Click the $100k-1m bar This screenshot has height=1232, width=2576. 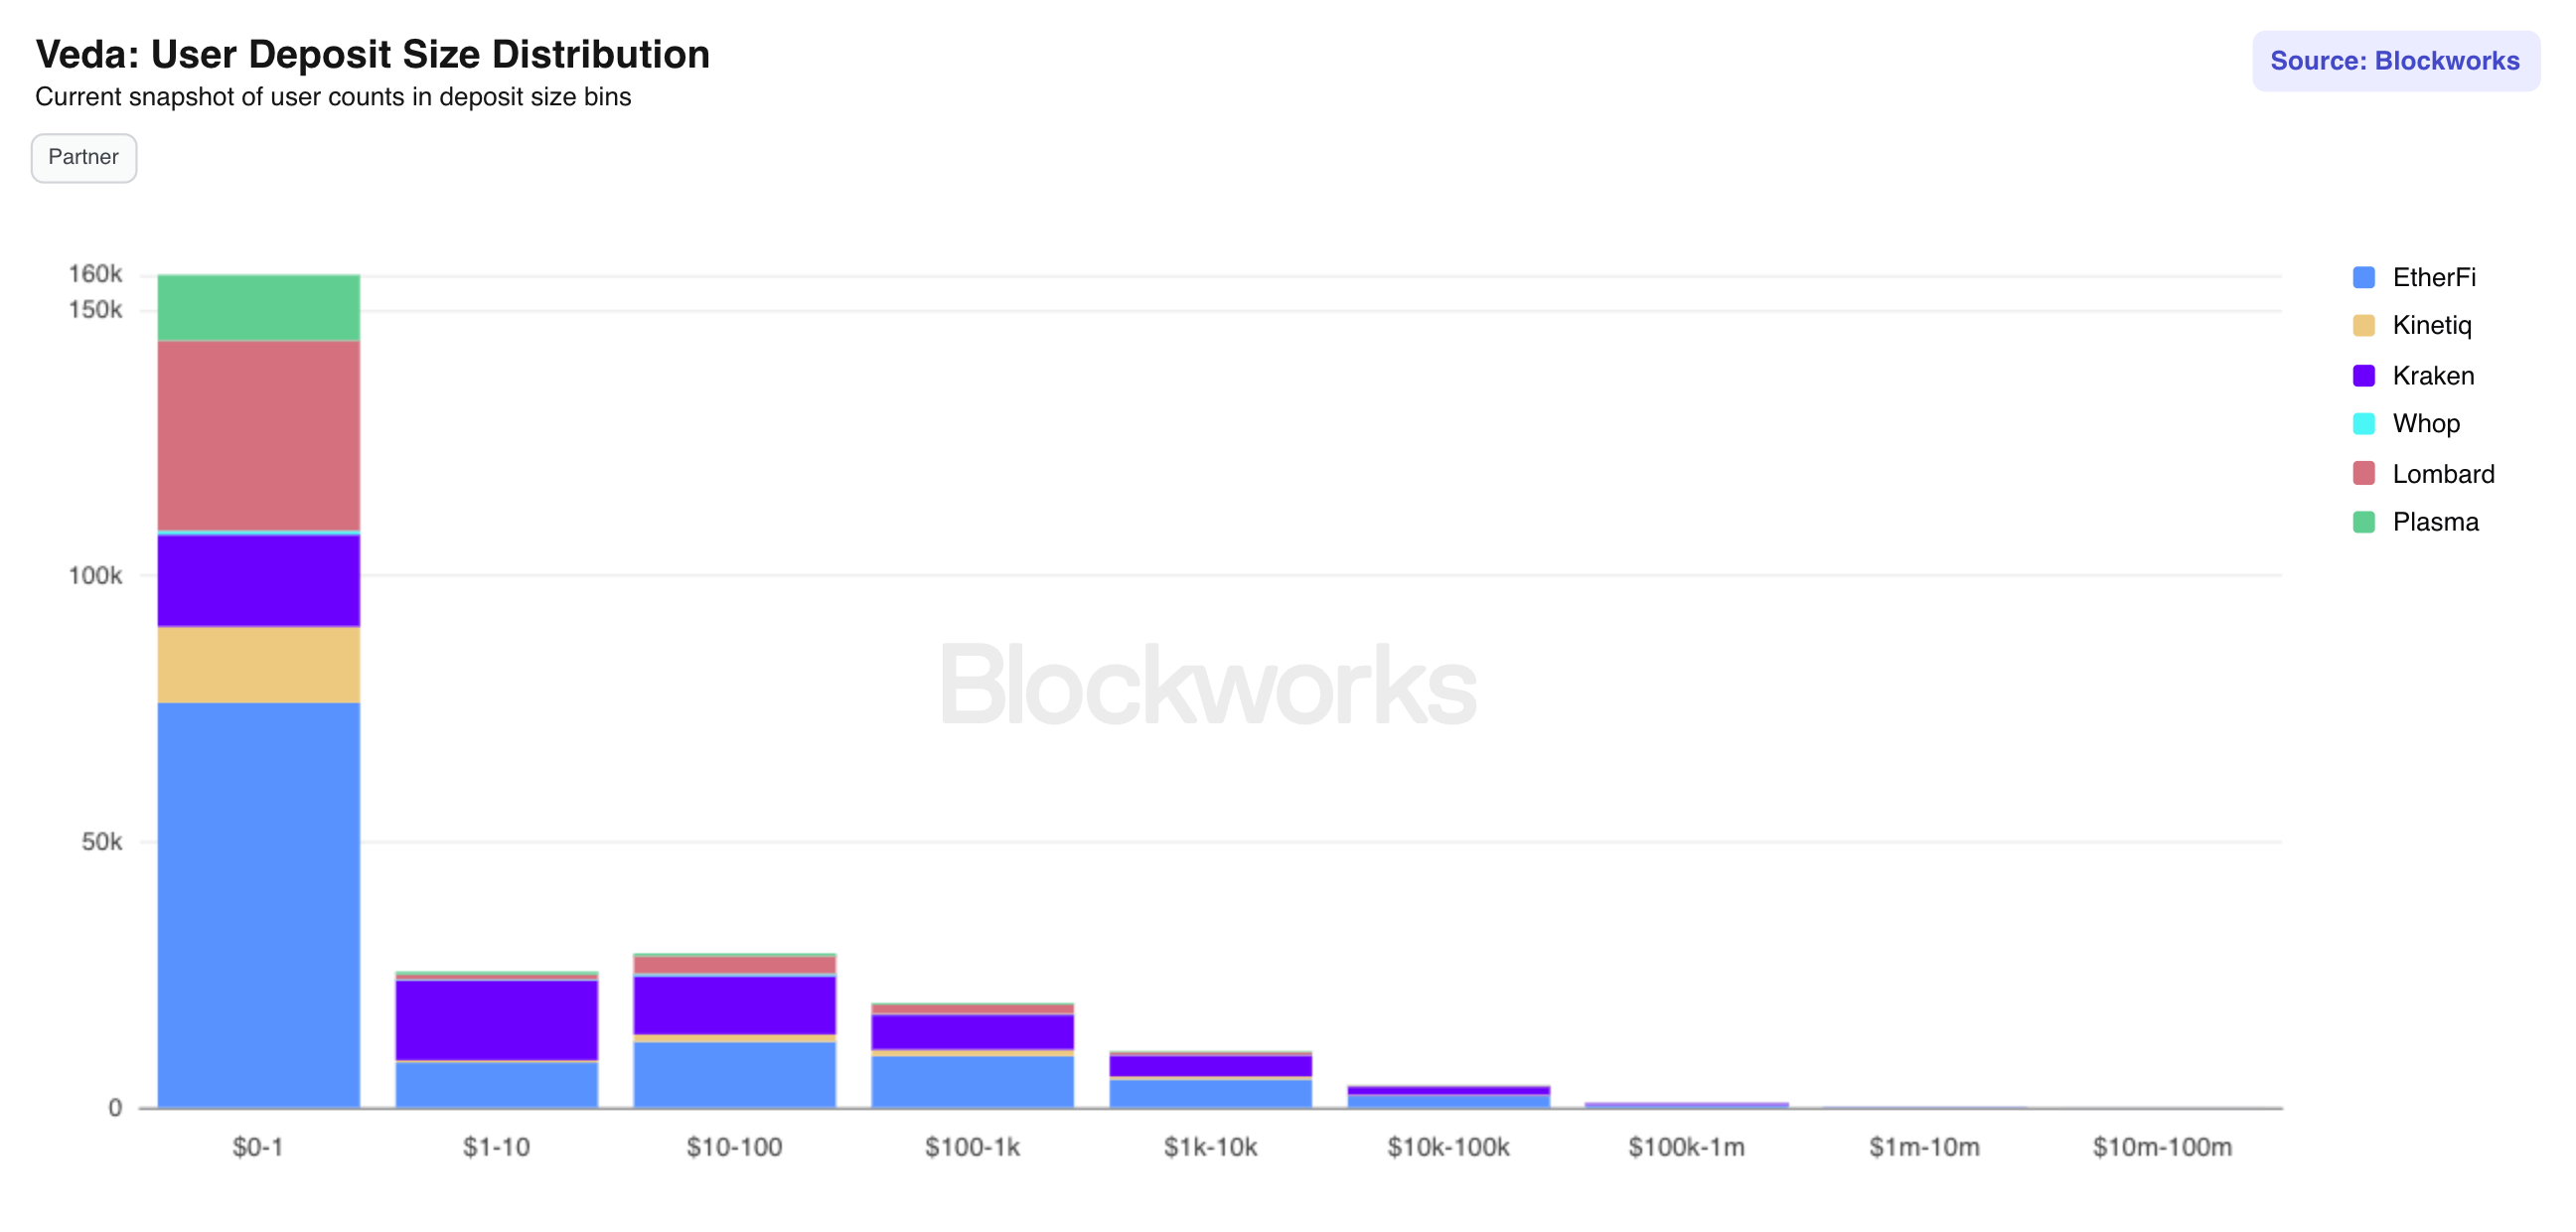coord(1687,1105)
